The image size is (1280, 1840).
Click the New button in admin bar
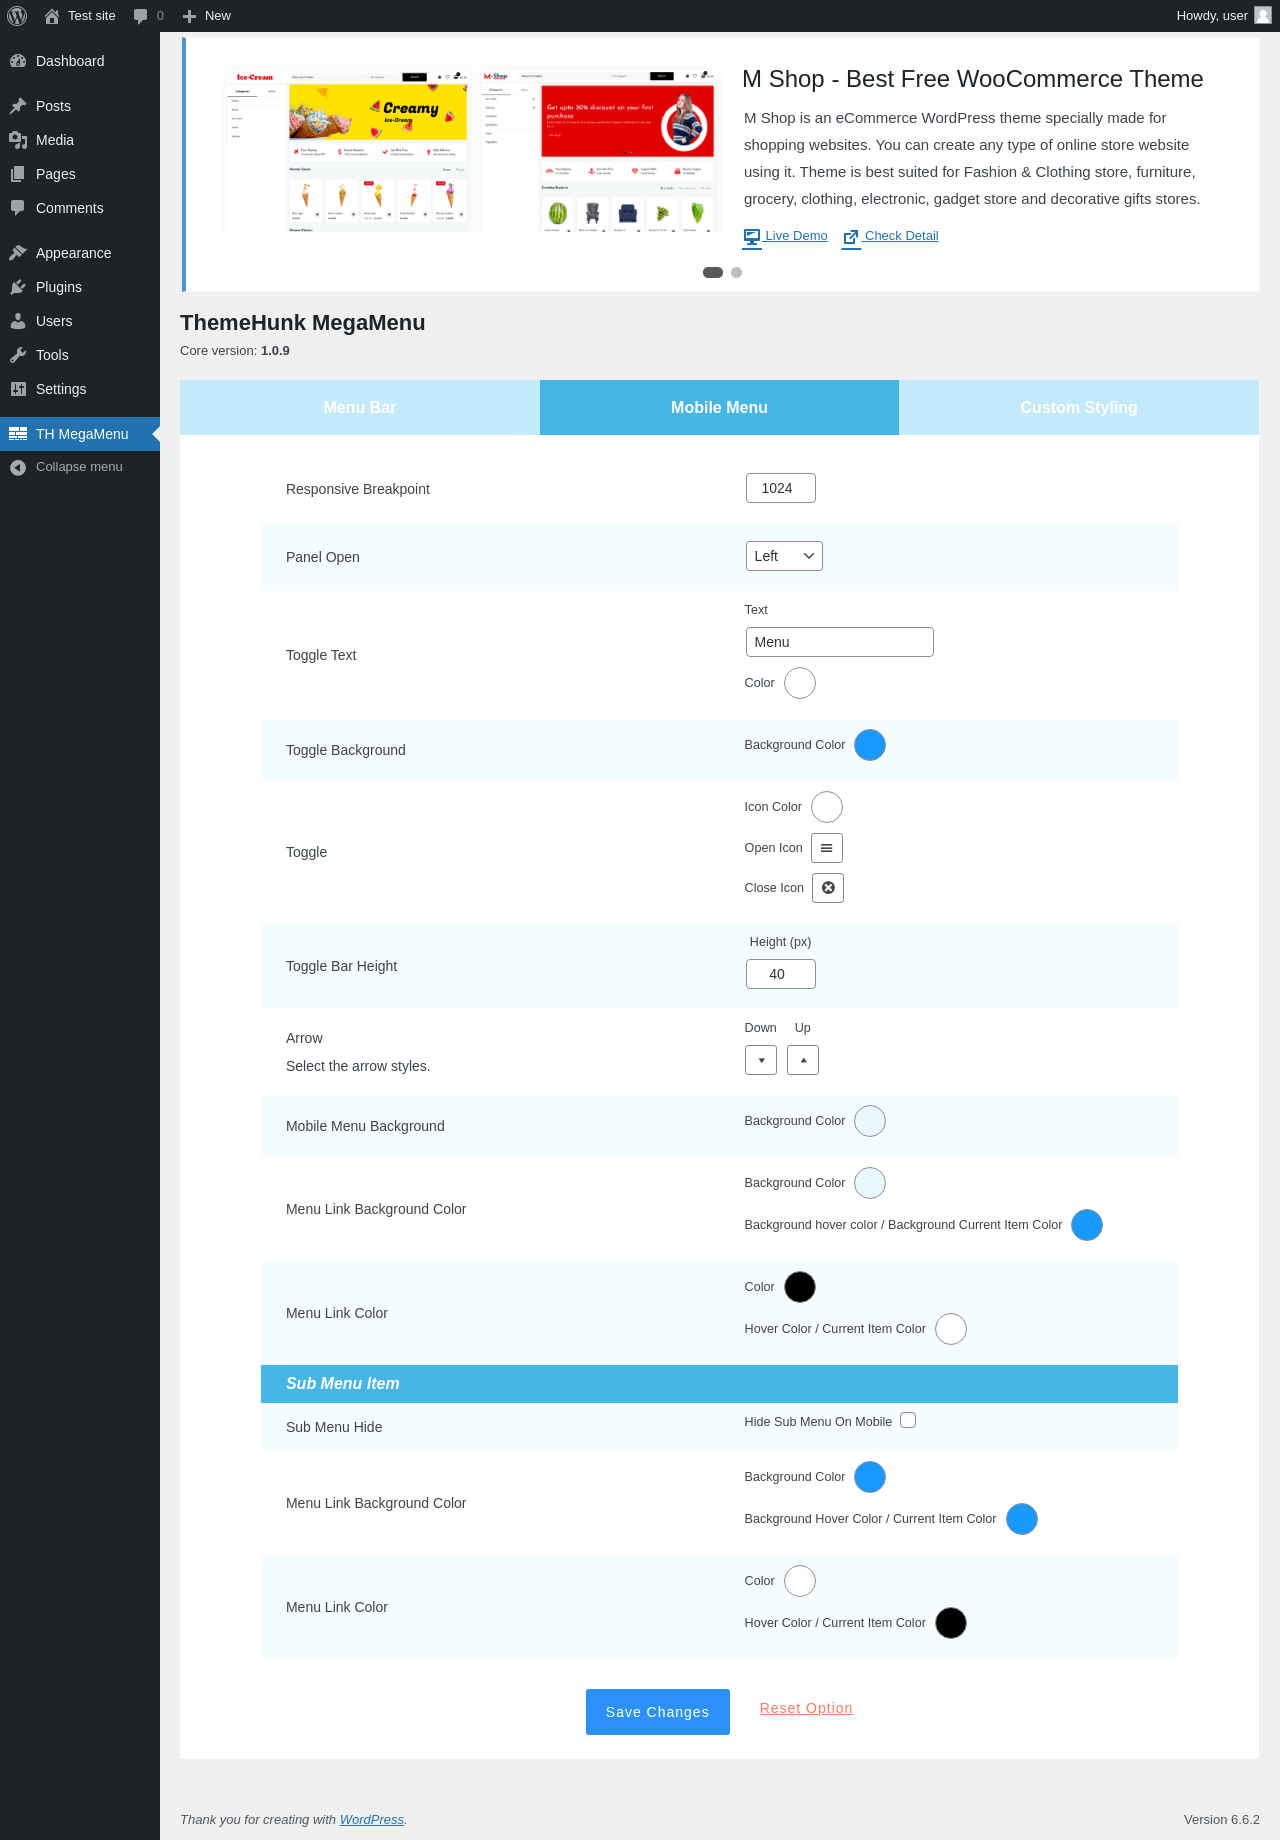tap(207, 16)
